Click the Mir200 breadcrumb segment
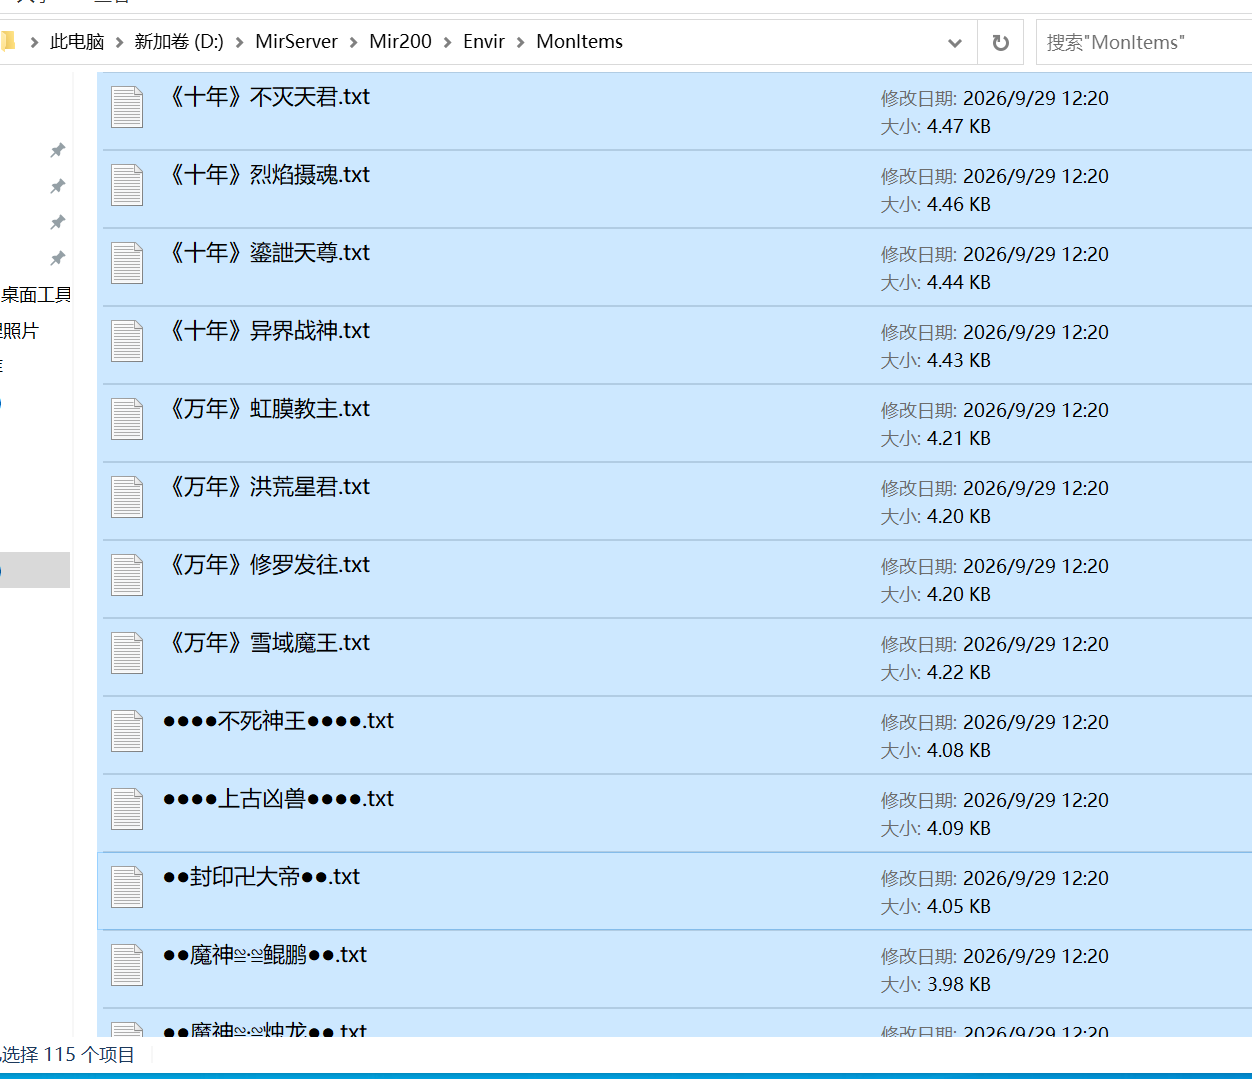1252x1079 pixels. [400, 42]
